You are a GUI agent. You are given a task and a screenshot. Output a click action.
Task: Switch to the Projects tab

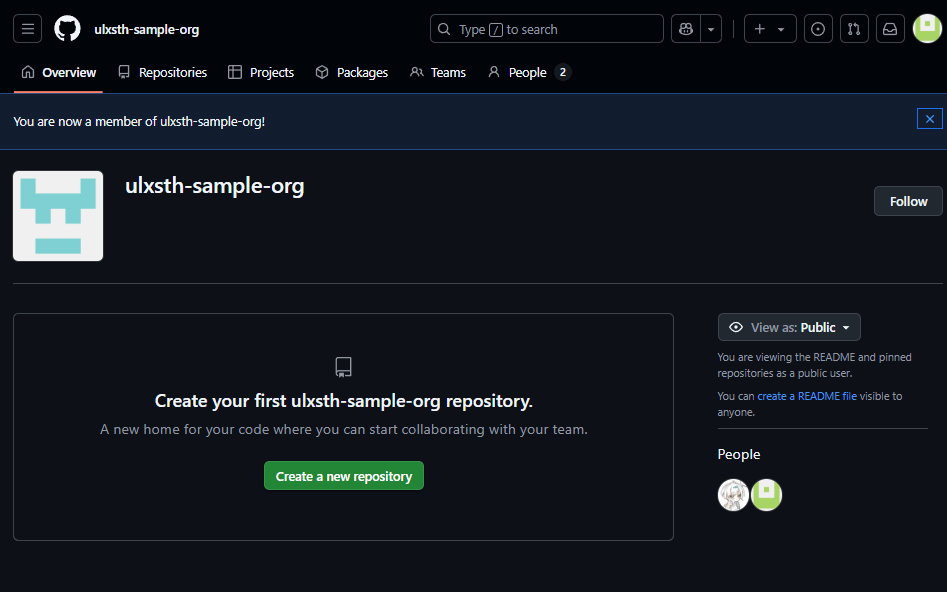point(261,72)
